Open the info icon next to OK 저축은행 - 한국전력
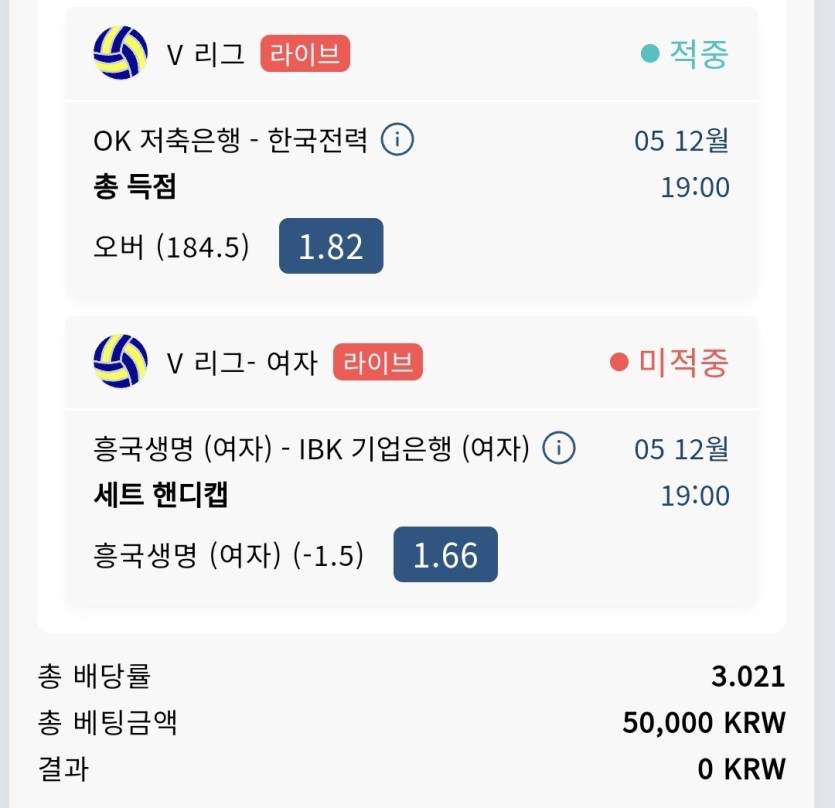The height and width of the screenshot is (808, 835). tap(398, 140)
